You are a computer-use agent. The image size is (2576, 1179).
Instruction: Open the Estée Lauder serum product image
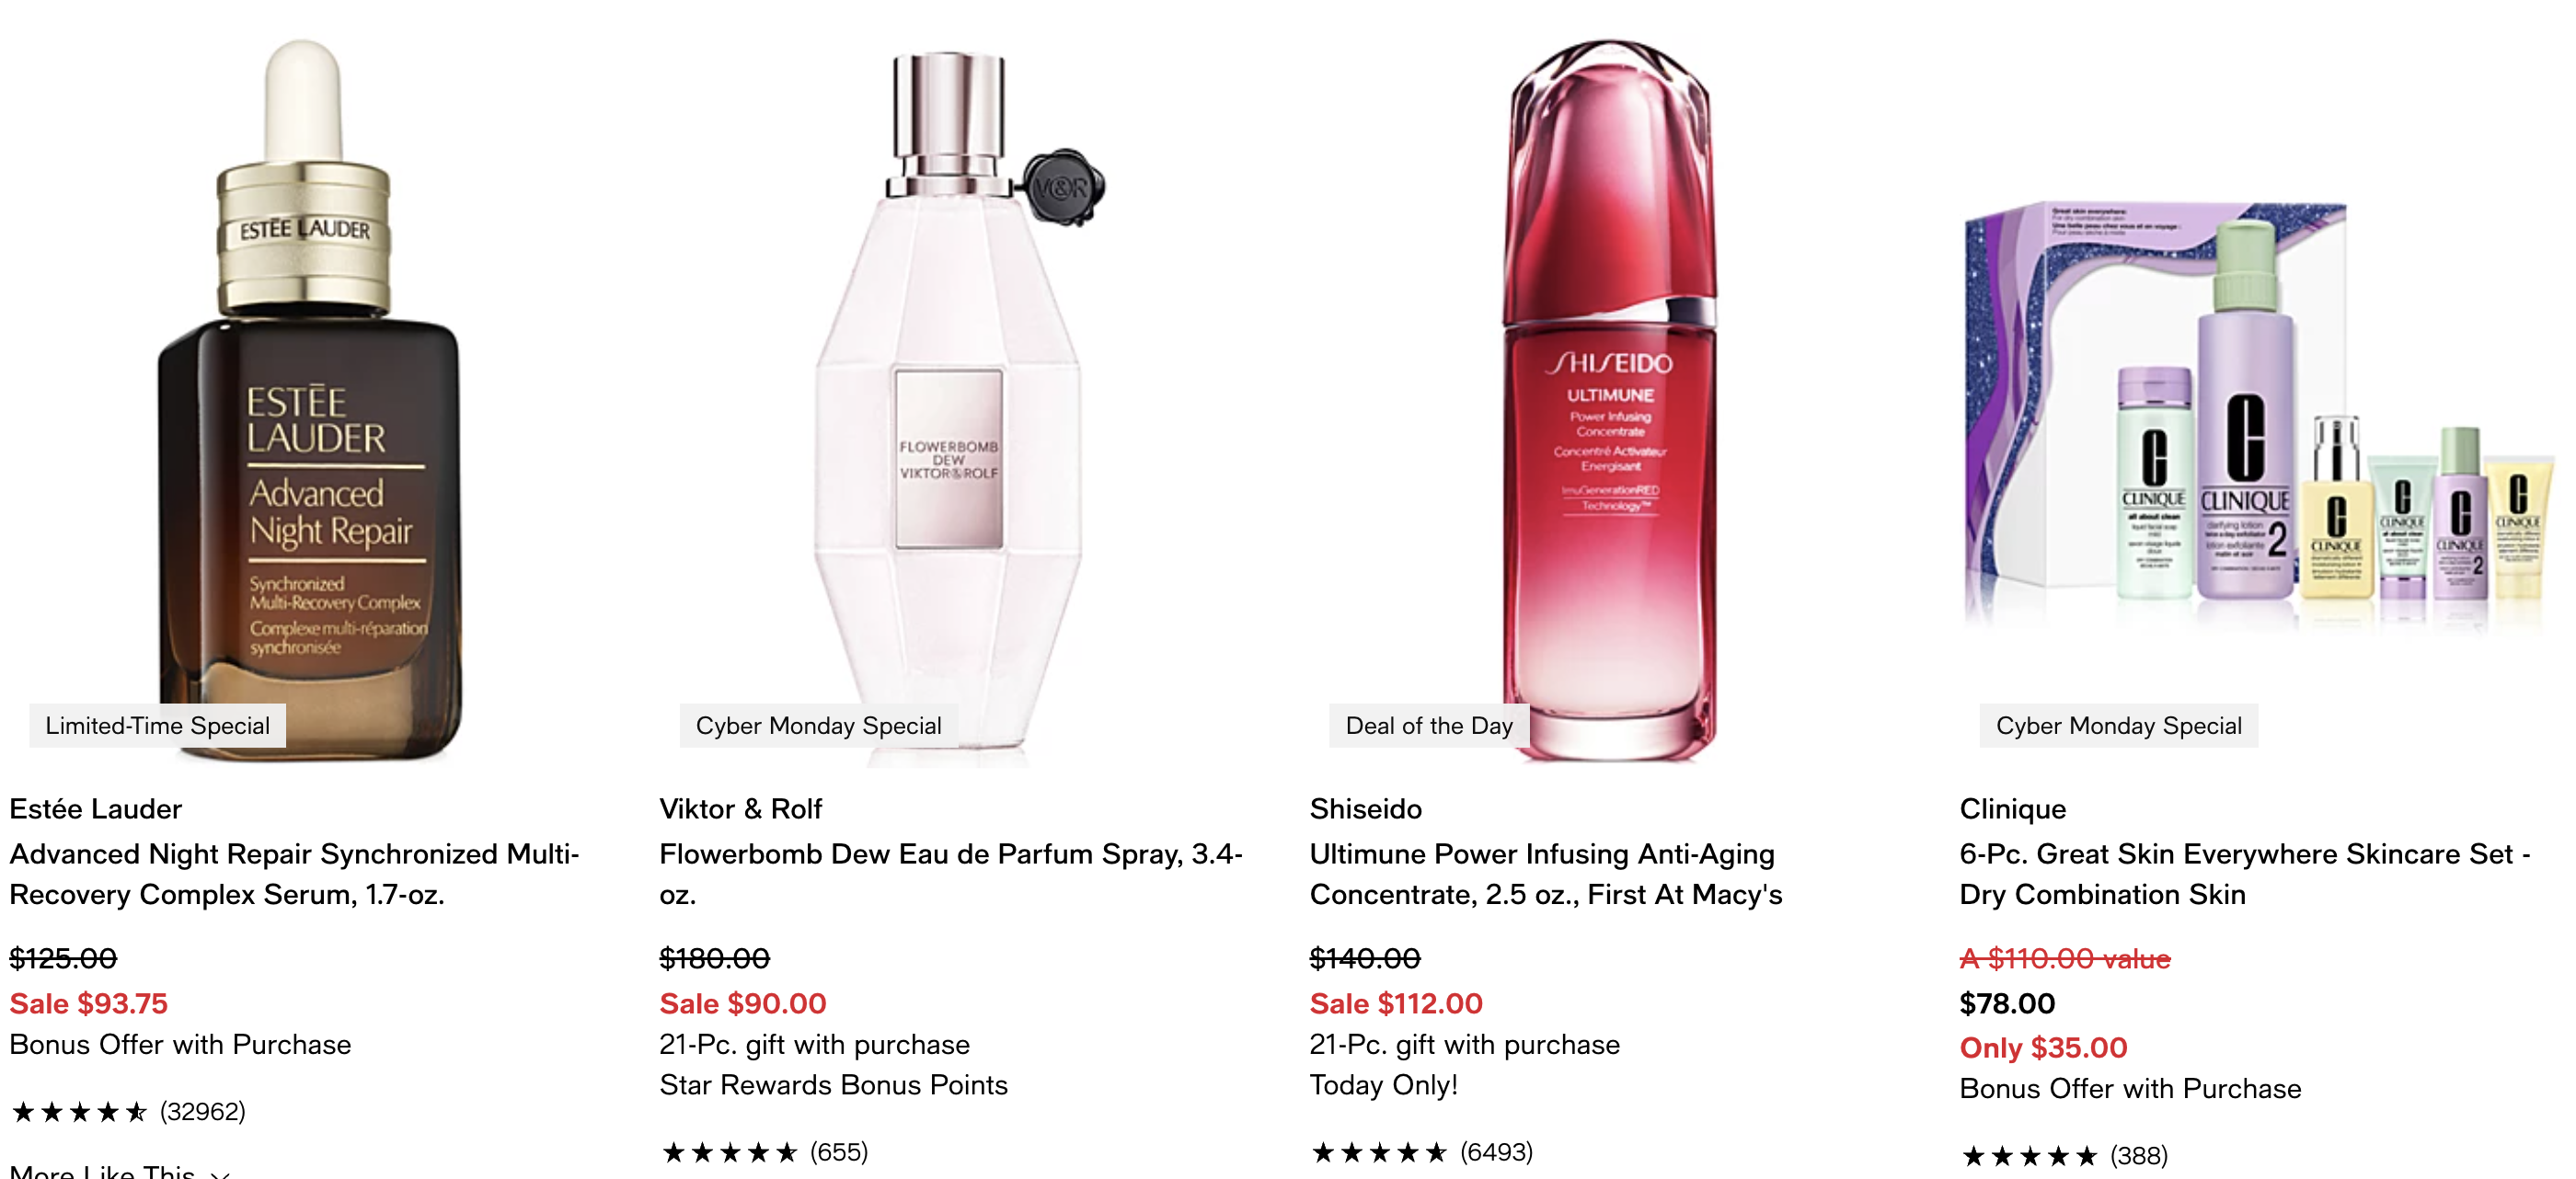310,400
